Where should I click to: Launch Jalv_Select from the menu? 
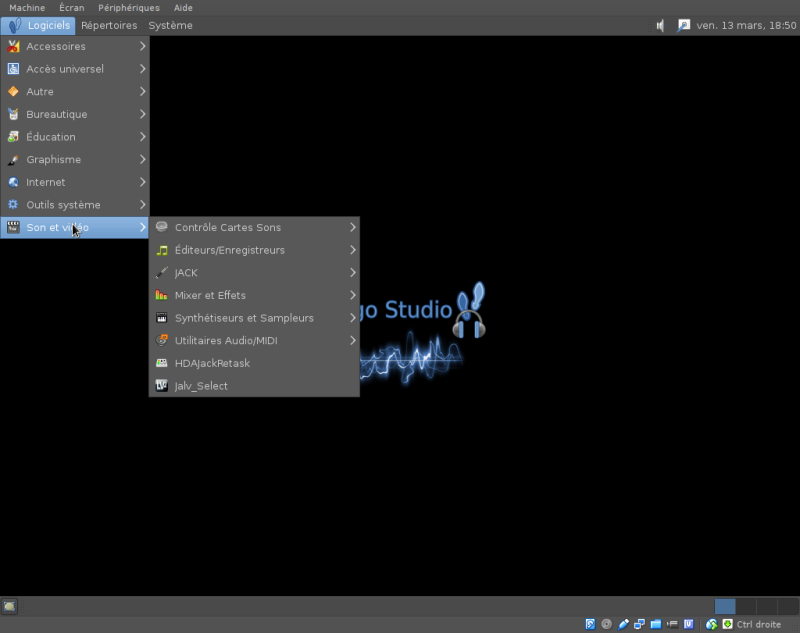click(x=254, y=386)
